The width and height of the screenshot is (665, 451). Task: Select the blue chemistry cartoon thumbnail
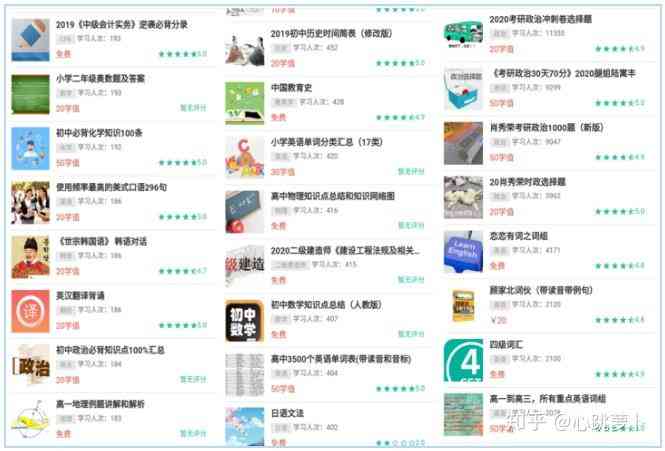tap(30, 148)
